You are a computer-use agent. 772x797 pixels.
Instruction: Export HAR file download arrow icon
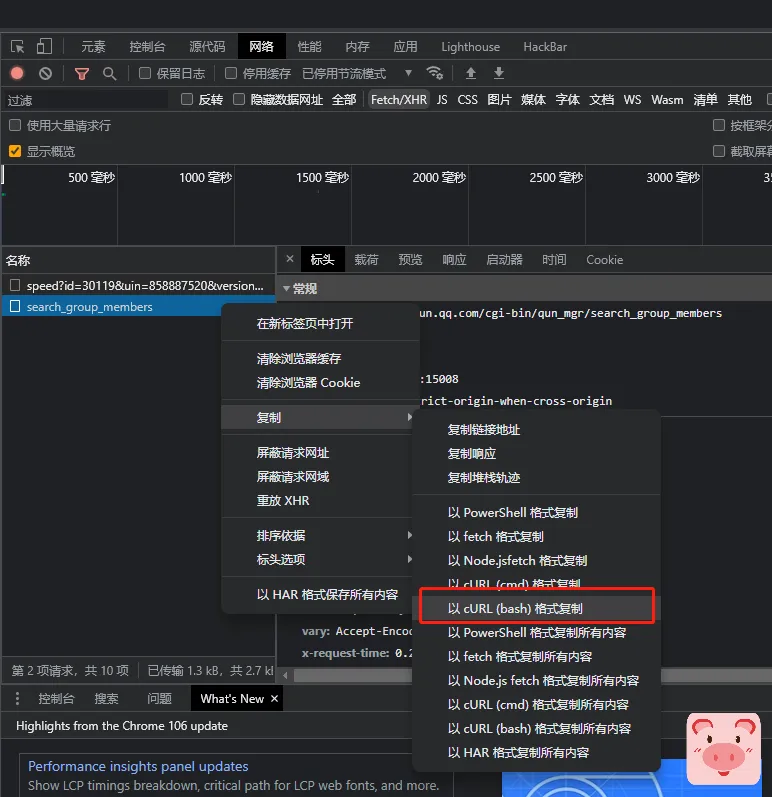tap(499, 73)
